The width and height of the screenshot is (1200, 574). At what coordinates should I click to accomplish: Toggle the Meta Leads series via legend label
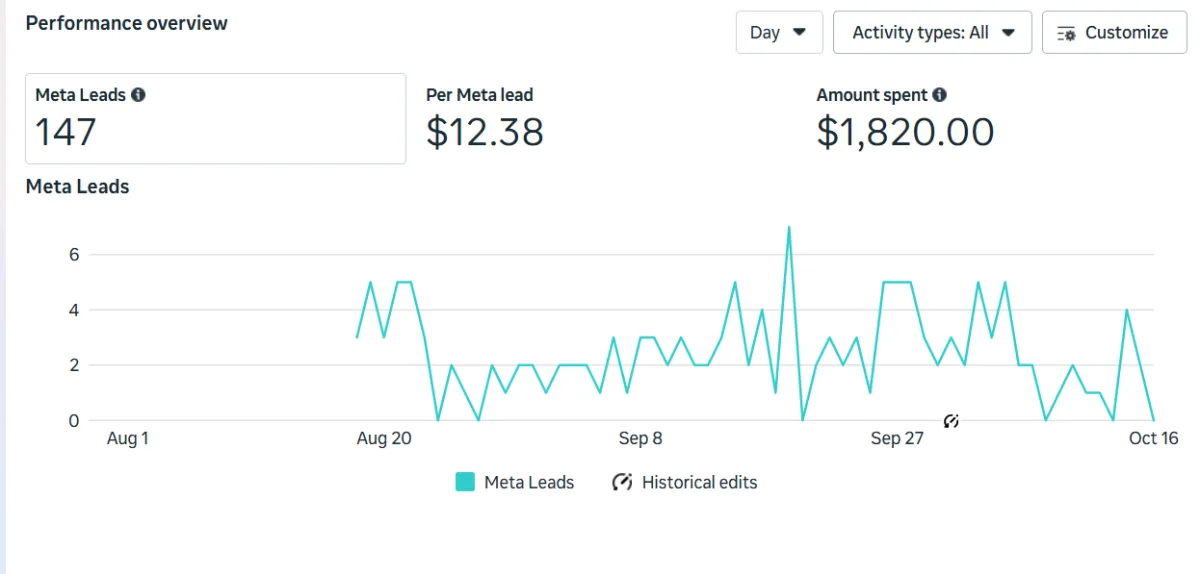click(x=529, y=482)
